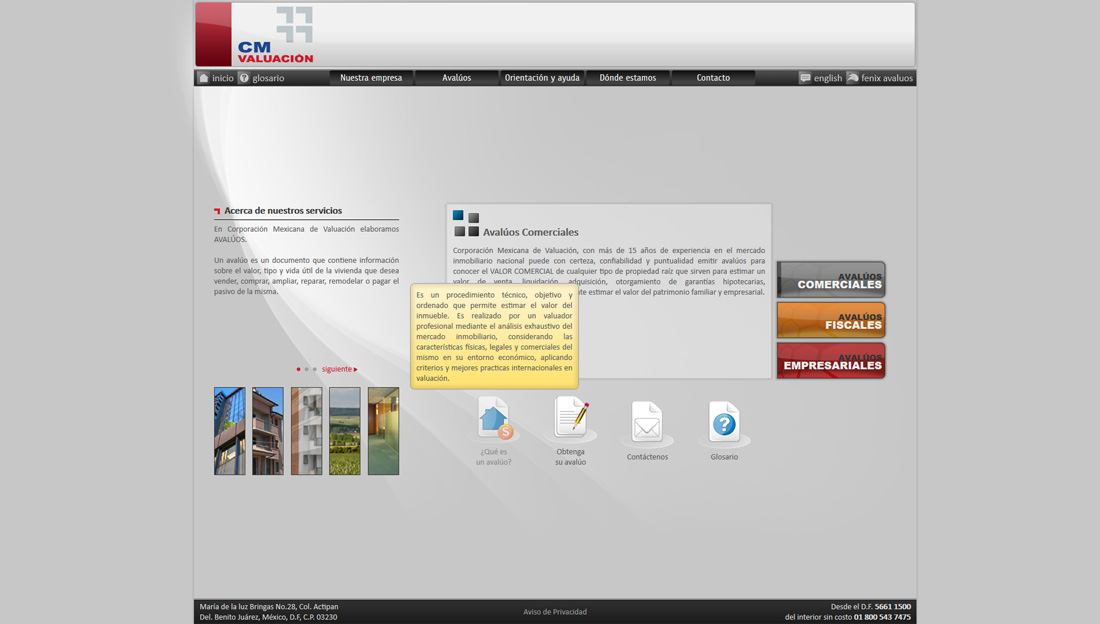Viewport: 1100px width, 624px height.
Task: Click the squares icon beside Avalúos Comerciales
Action: tap(466, 223)
